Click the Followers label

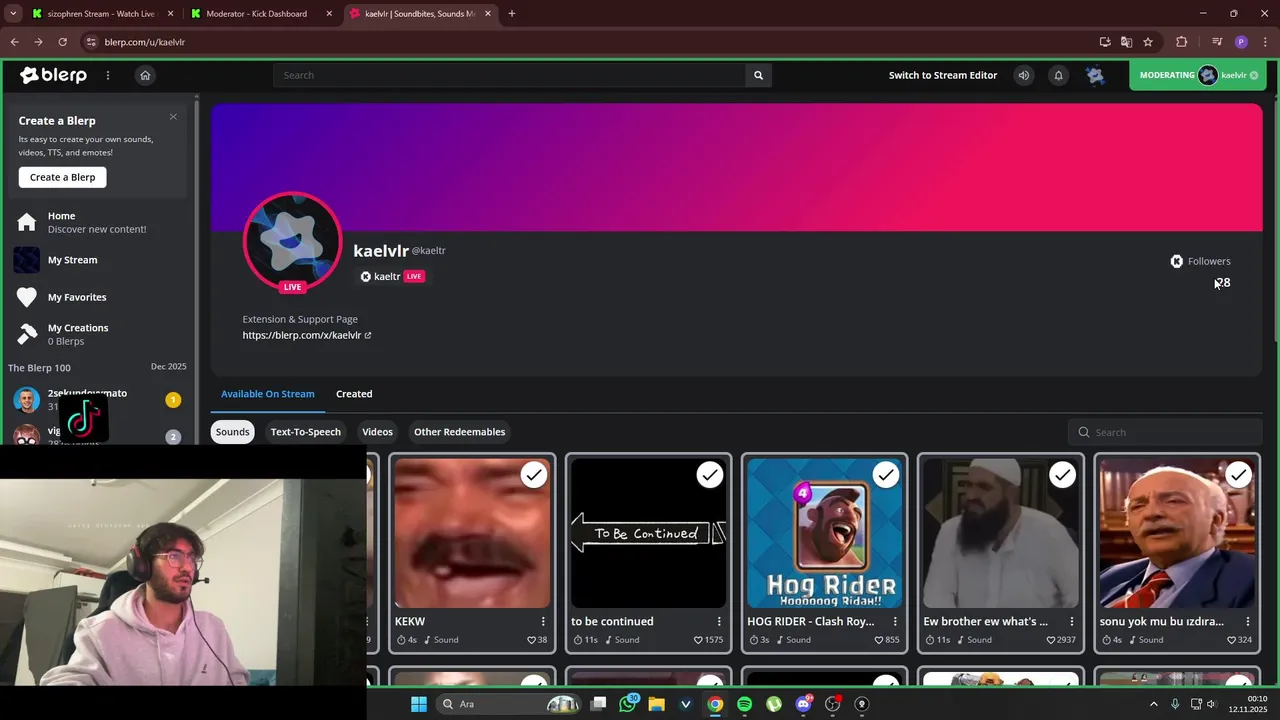[x=1209, y=261]
